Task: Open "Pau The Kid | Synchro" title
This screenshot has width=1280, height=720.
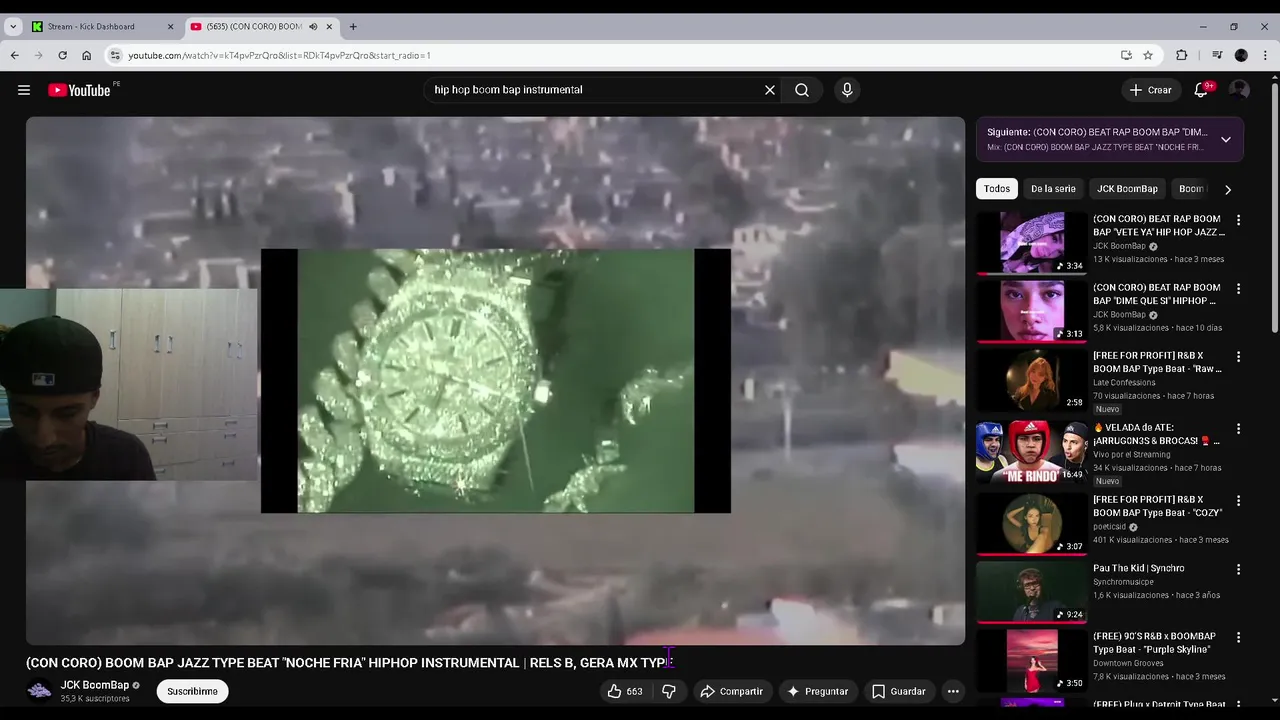Action: [1138, 568]
